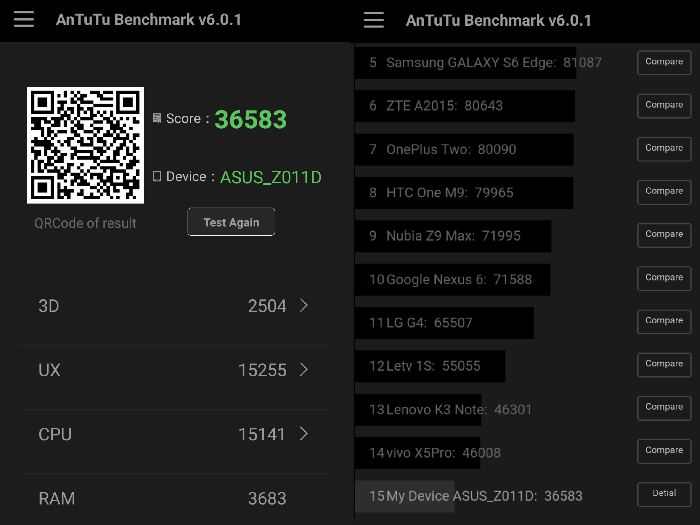This screenshot has height=525, width=700.
Task: Compare with Lenovo K3 Note
Action: (x=664, y=408)
